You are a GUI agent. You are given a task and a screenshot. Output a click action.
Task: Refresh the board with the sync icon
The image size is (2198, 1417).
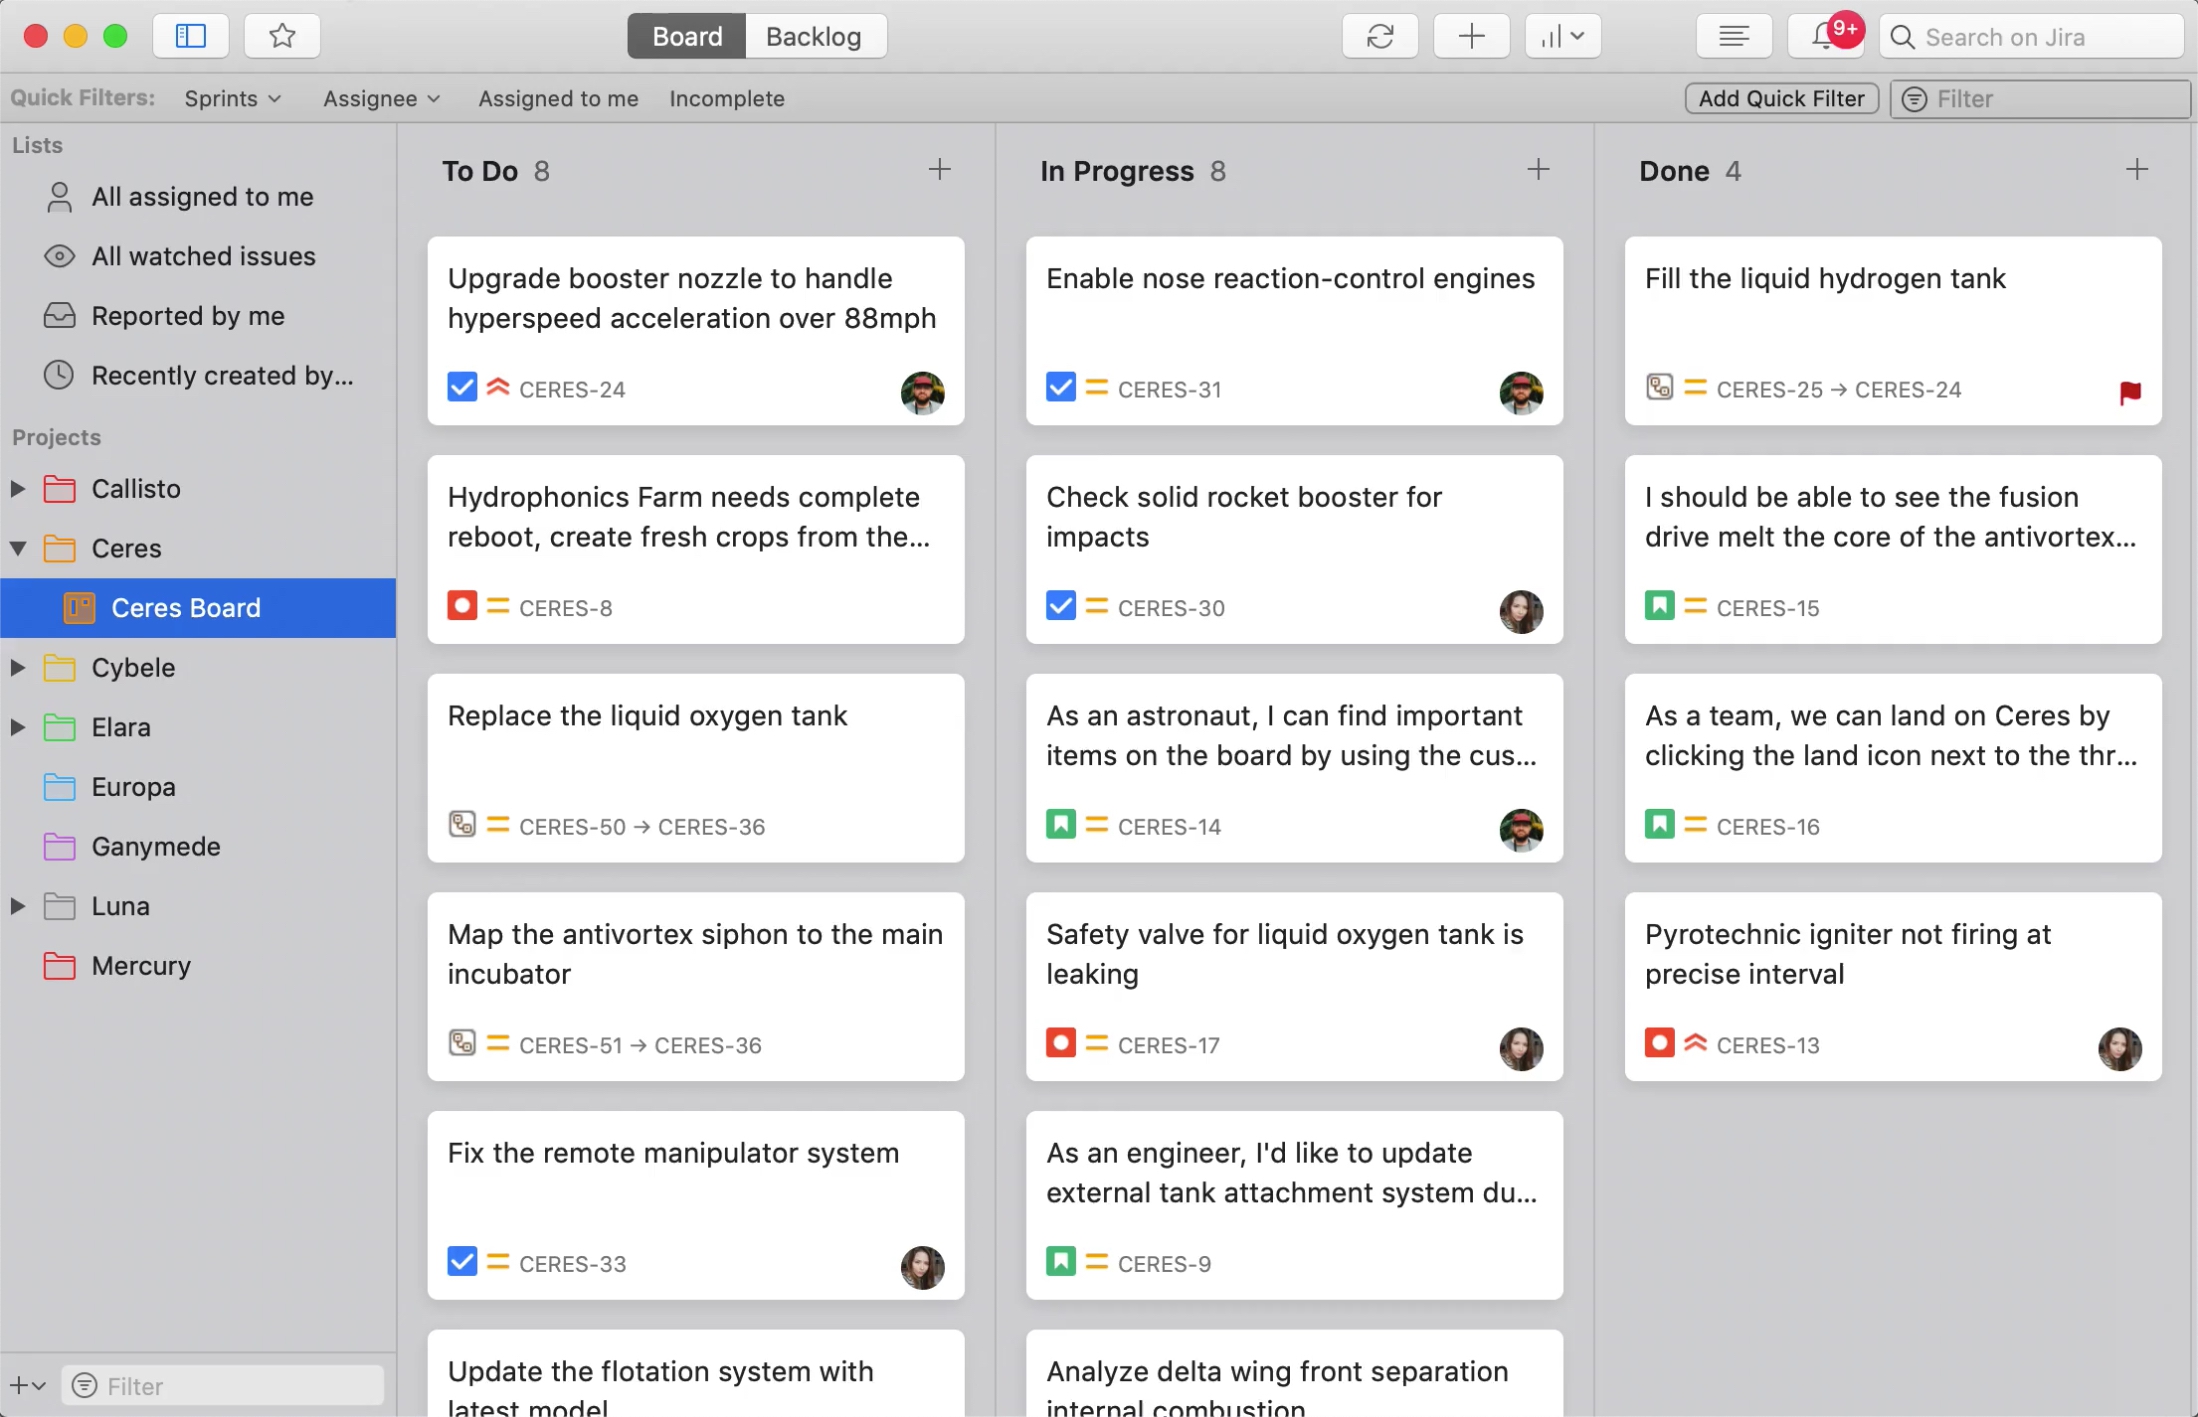[x=1380, y=36]
